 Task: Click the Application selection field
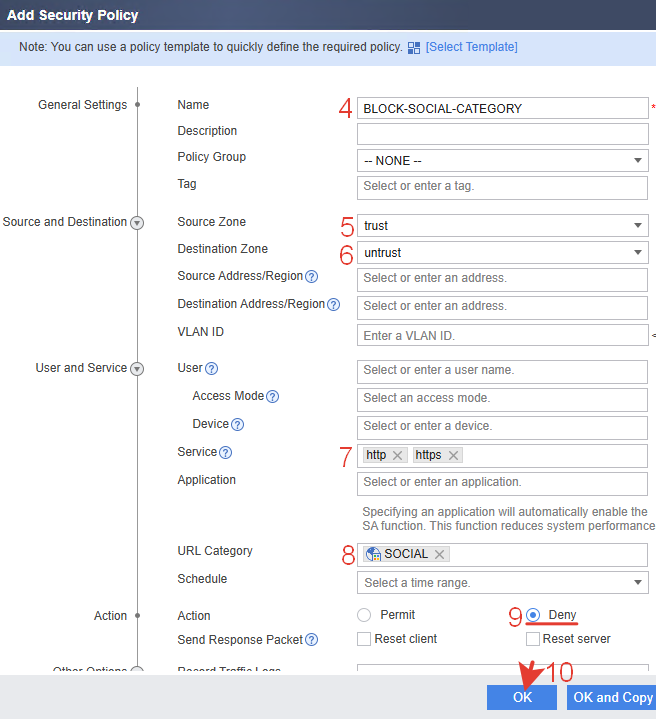[x=502, y=484]
